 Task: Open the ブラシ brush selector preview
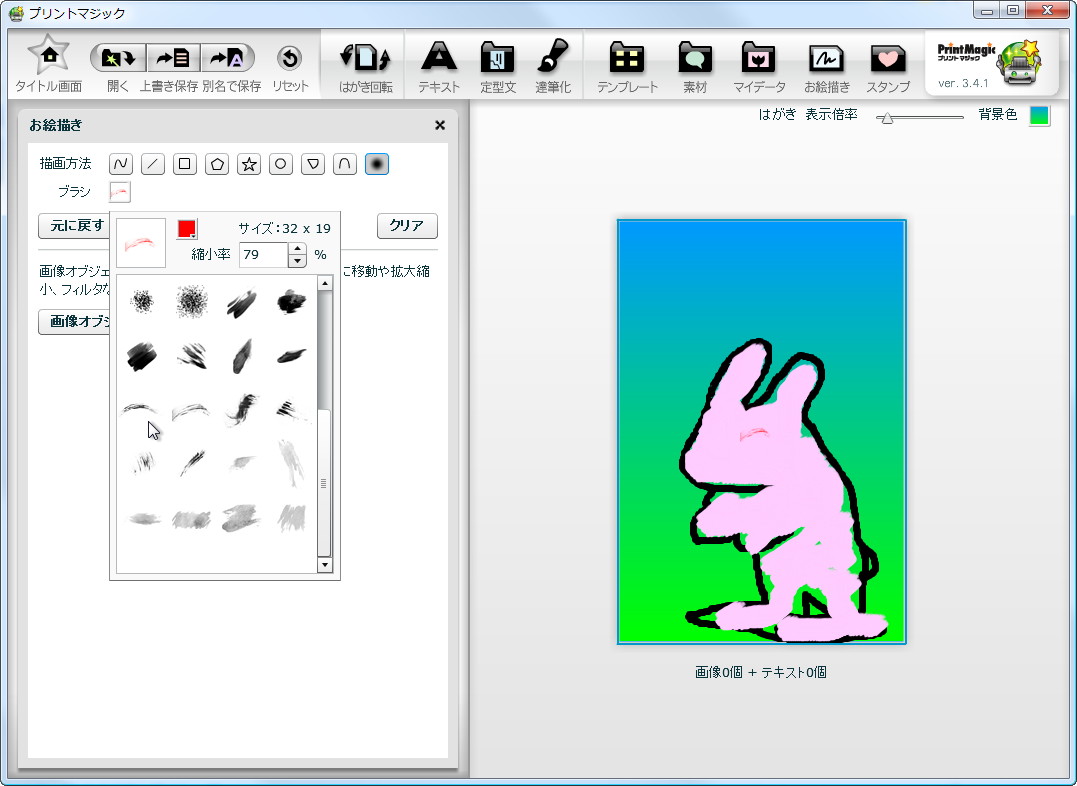pos(120,192)
